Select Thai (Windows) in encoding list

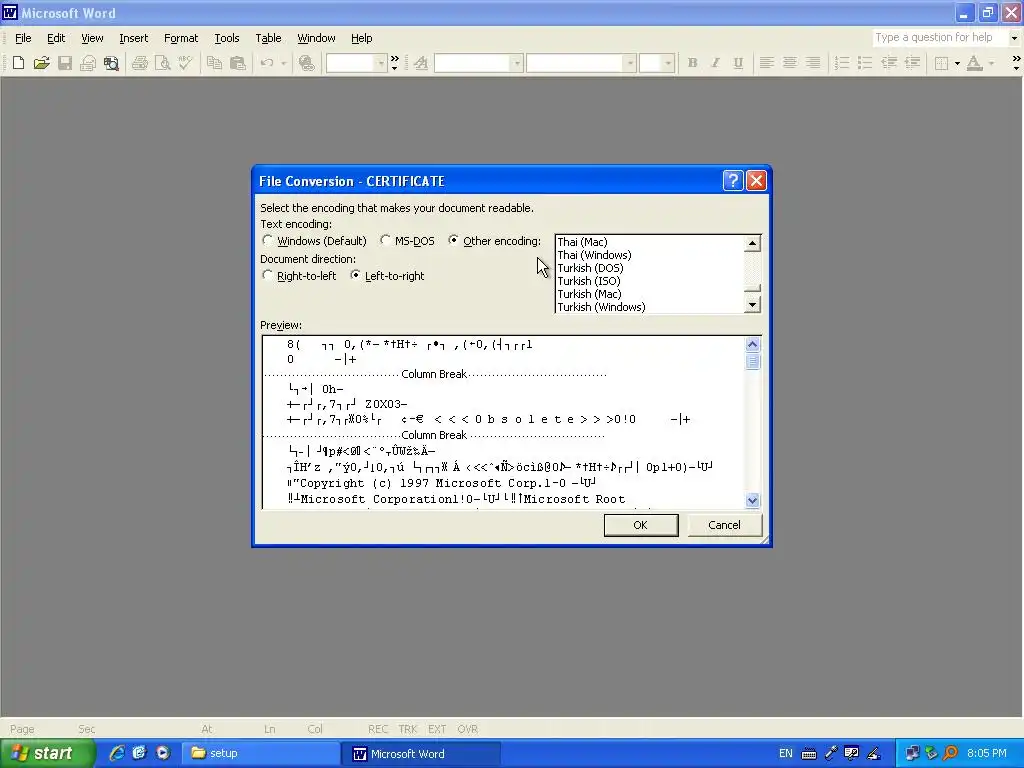click(x=594, y=255)
